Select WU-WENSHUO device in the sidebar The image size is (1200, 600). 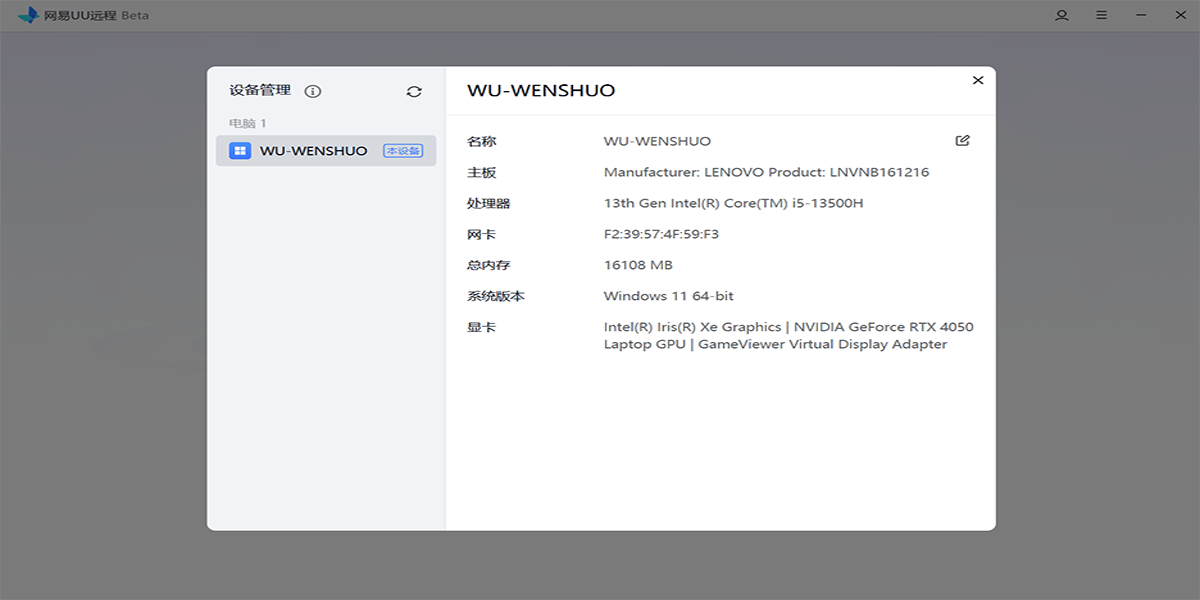point(326,151)
